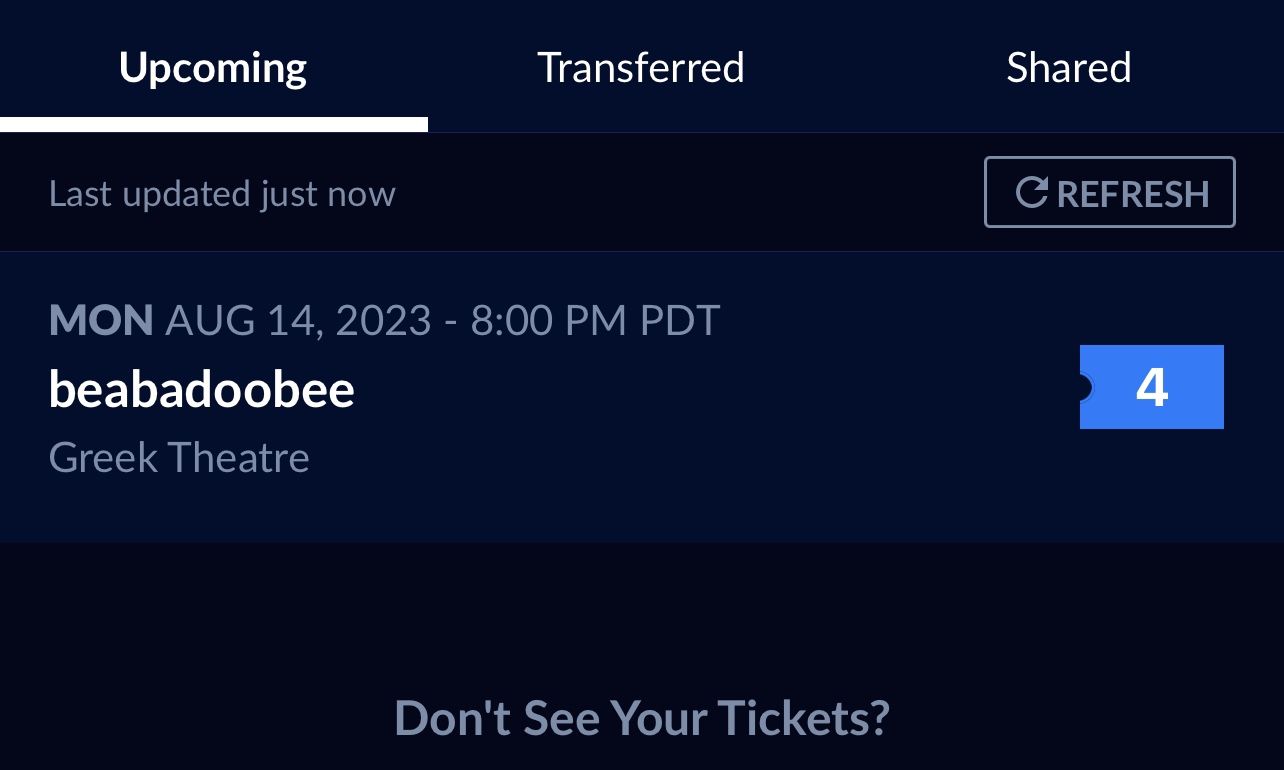1284x770 pixels.
Task: Tap the MON day label
Action: tap(101, 321)
